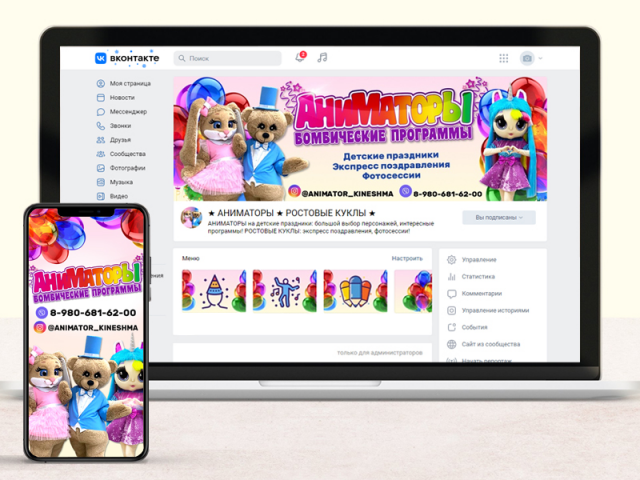Open Друзья menu item
640x480 pixels.
[x=120, y=140]
